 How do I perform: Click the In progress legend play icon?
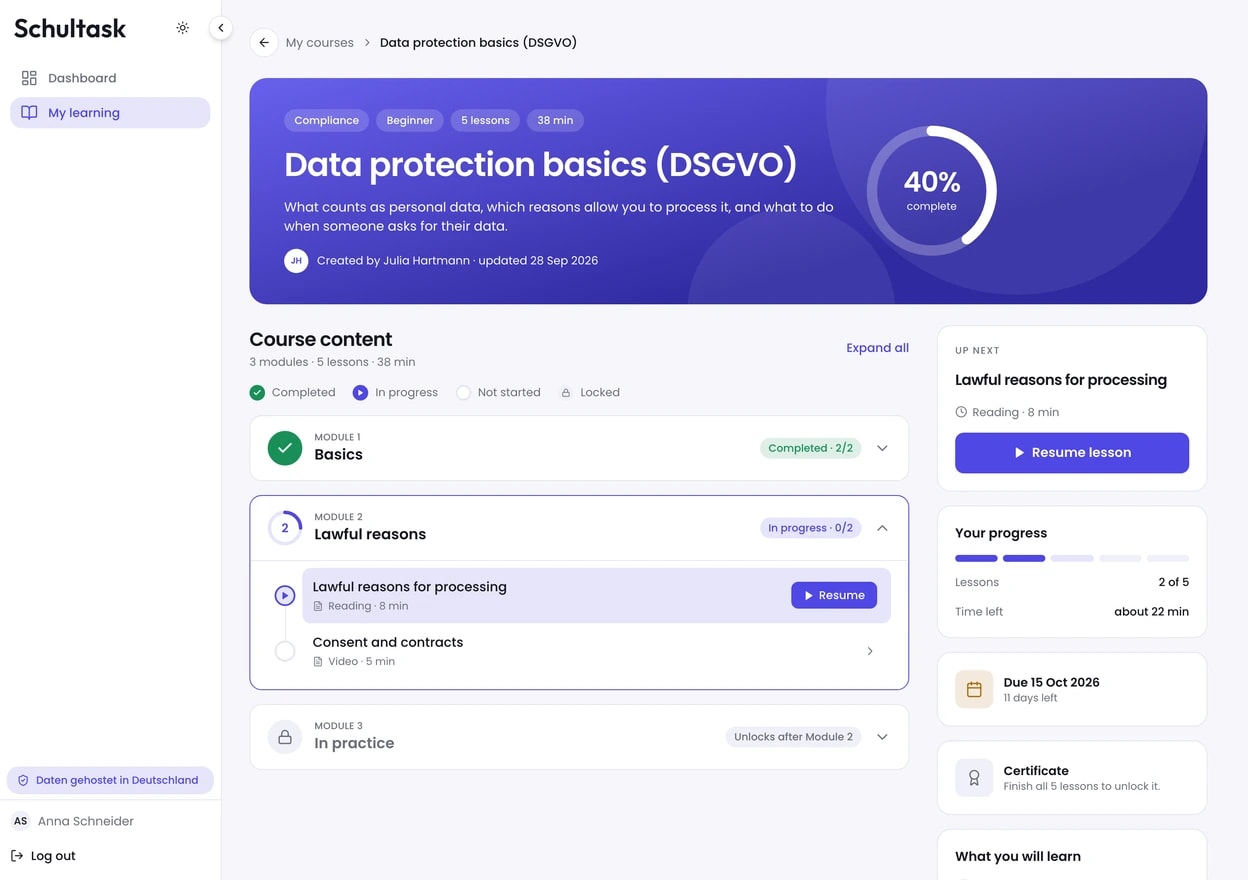tap(360, 393)
